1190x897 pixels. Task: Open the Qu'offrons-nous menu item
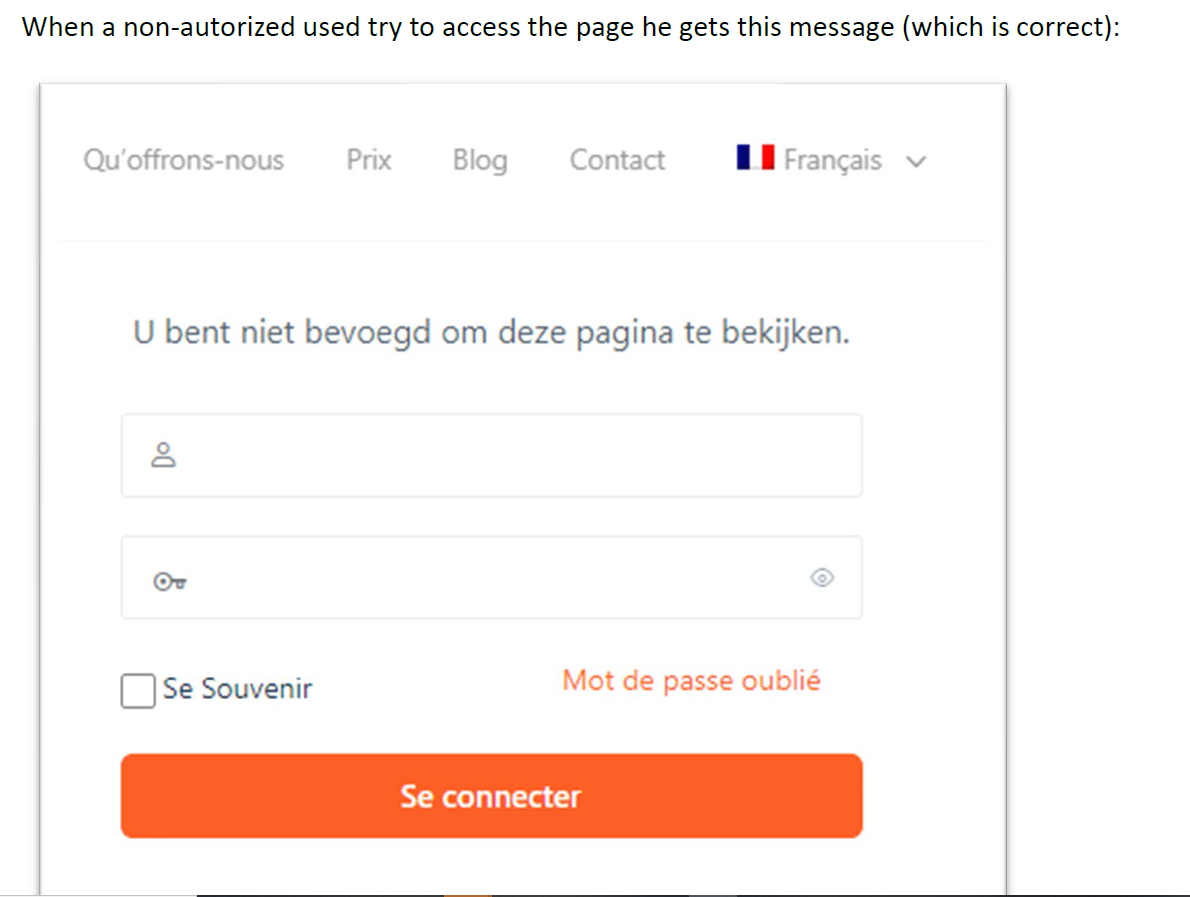click(x=183, y=160)
